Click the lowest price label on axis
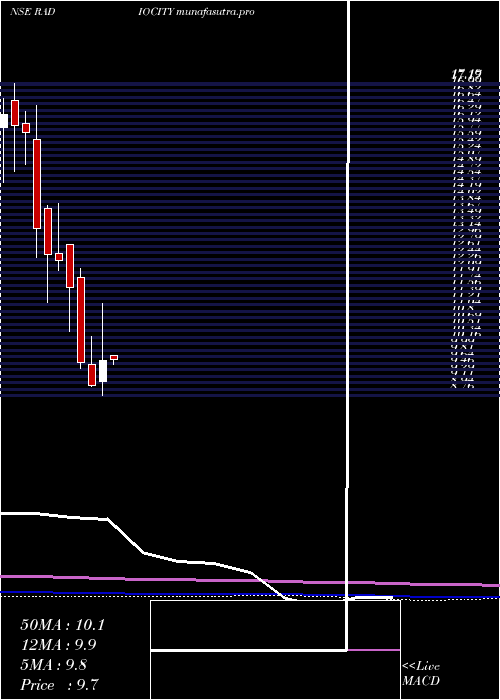Image resolution: width=500 pixels, height=700 pixels. pyautogui.click(x=462, y=386)
